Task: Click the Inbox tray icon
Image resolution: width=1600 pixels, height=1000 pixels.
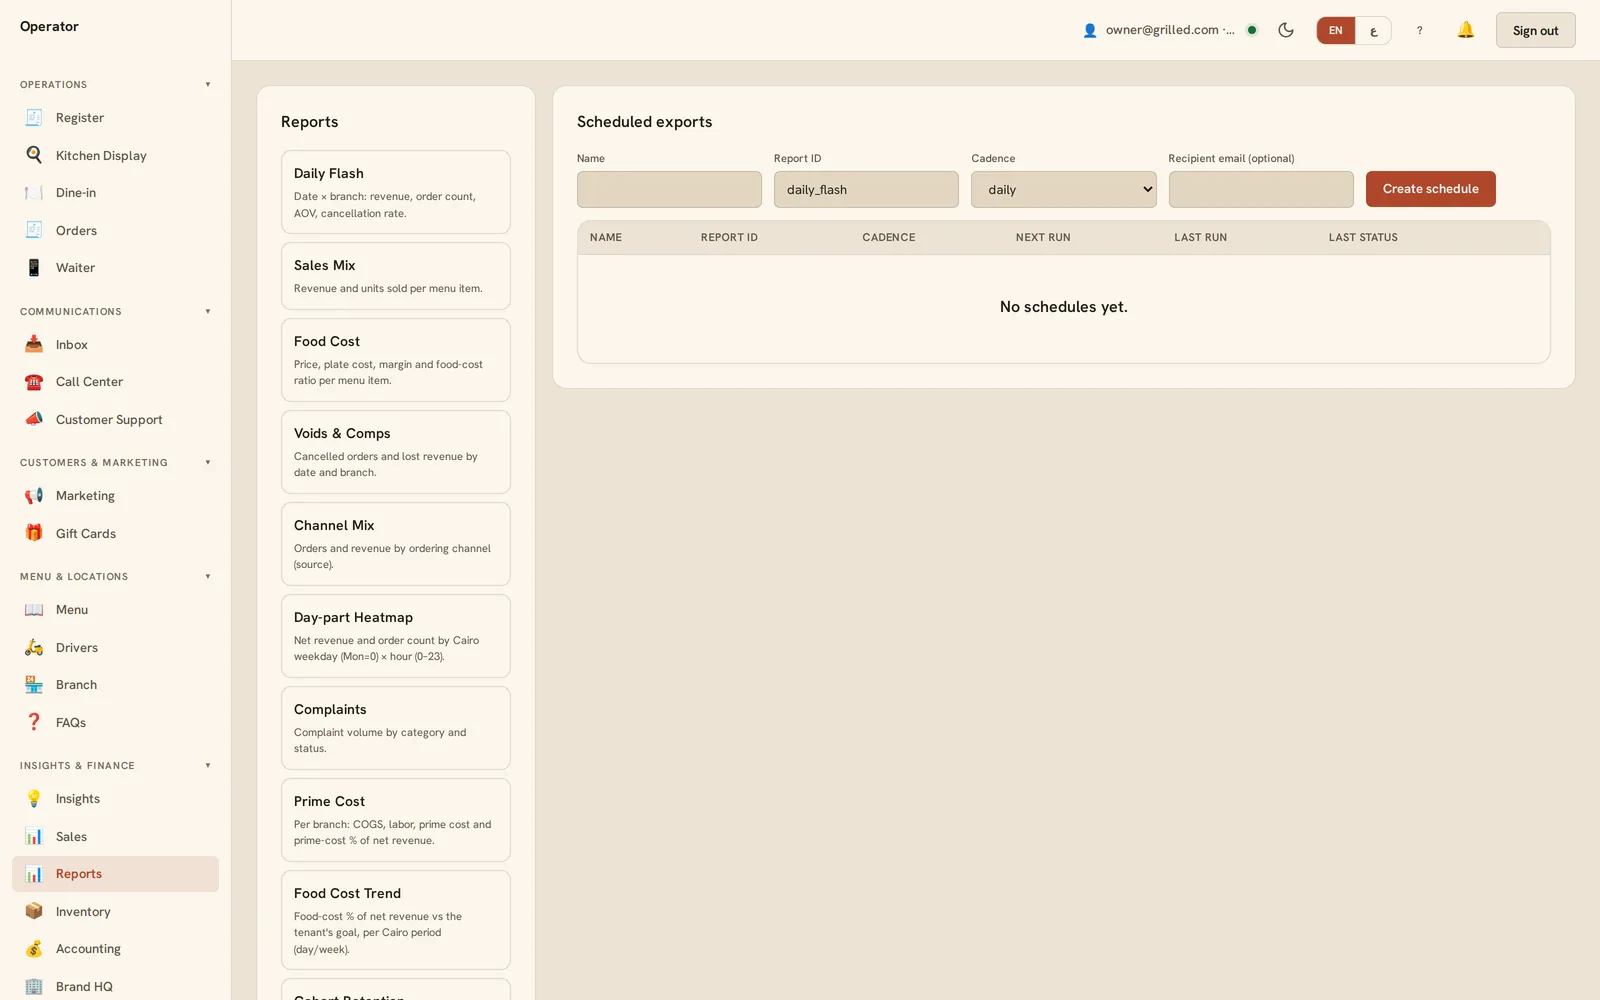Action: point(34,344)
